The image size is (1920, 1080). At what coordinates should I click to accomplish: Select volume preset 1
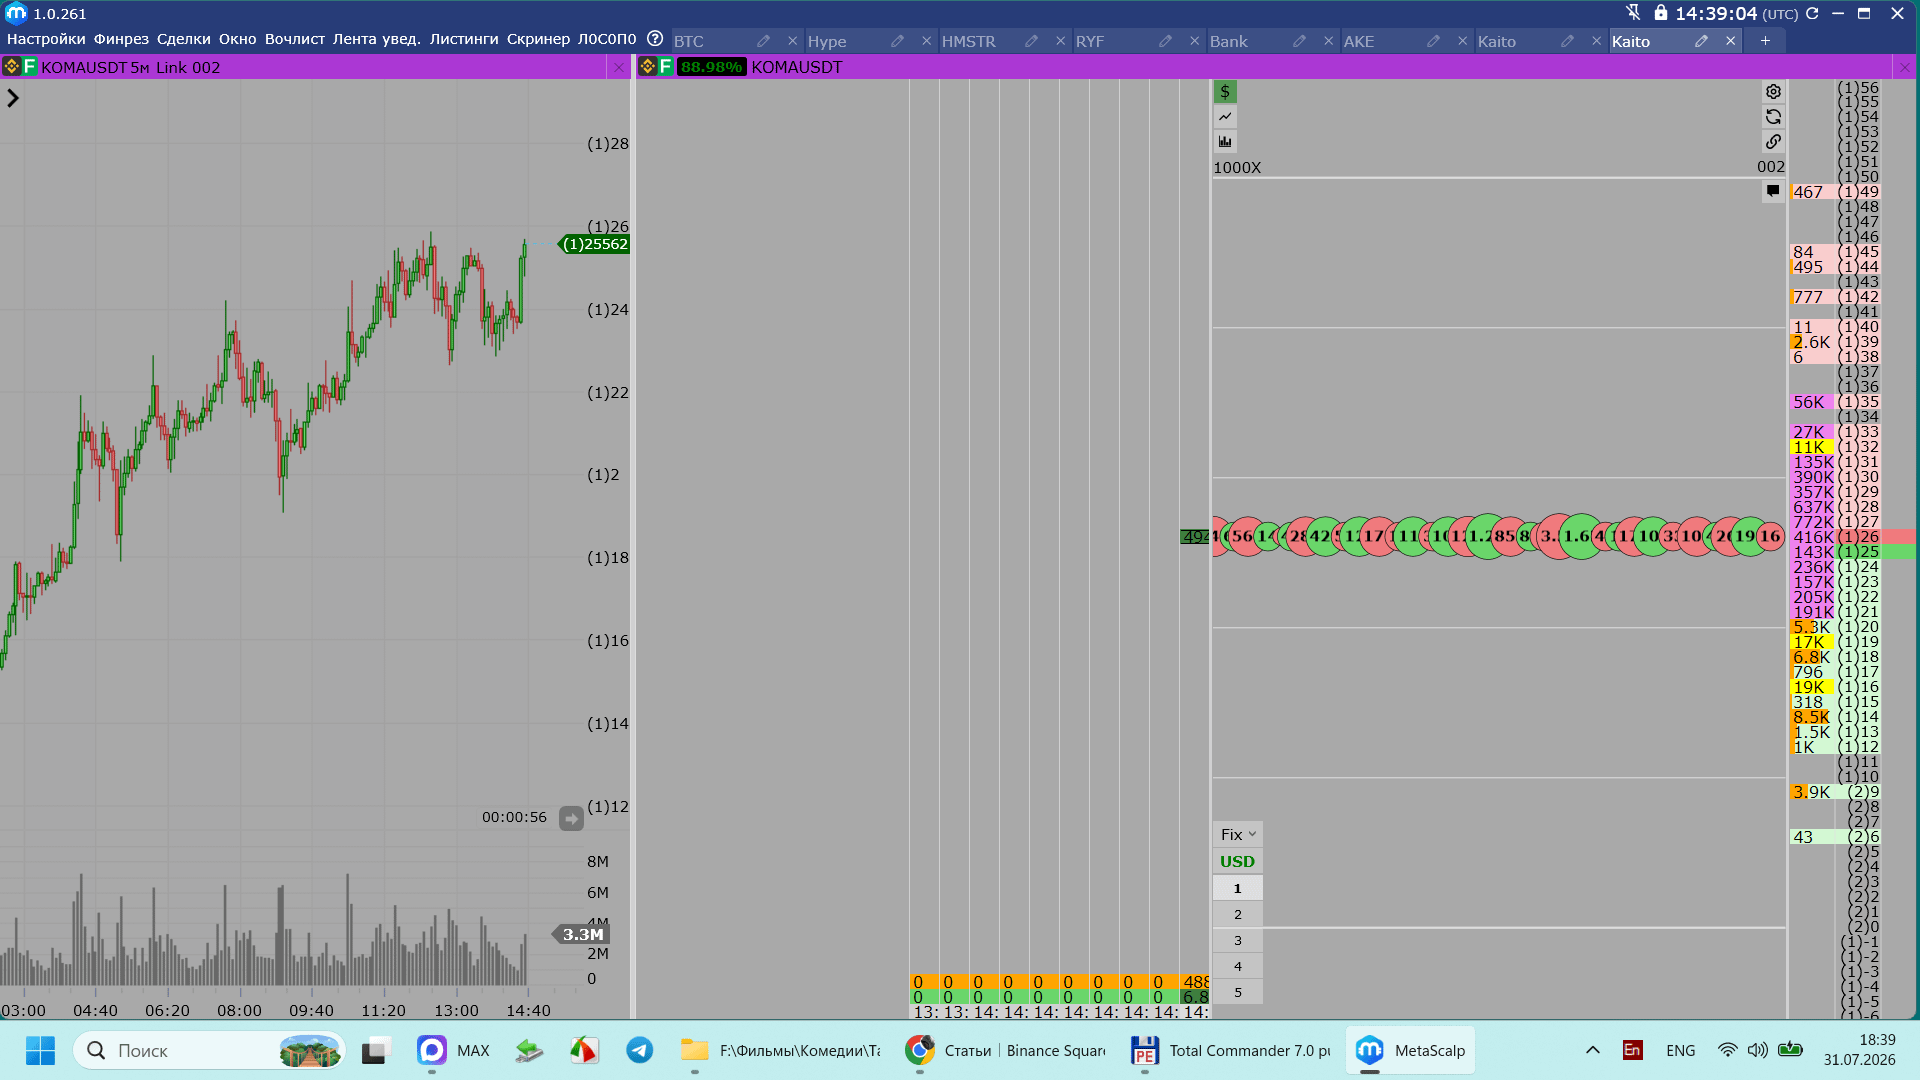coord(1238,888)
